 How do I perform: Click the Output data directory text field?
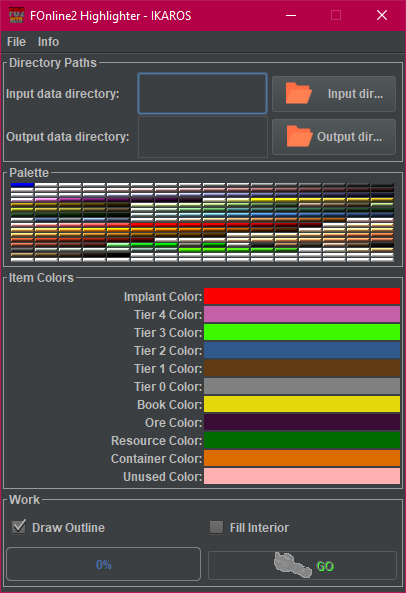pos(203,137)
